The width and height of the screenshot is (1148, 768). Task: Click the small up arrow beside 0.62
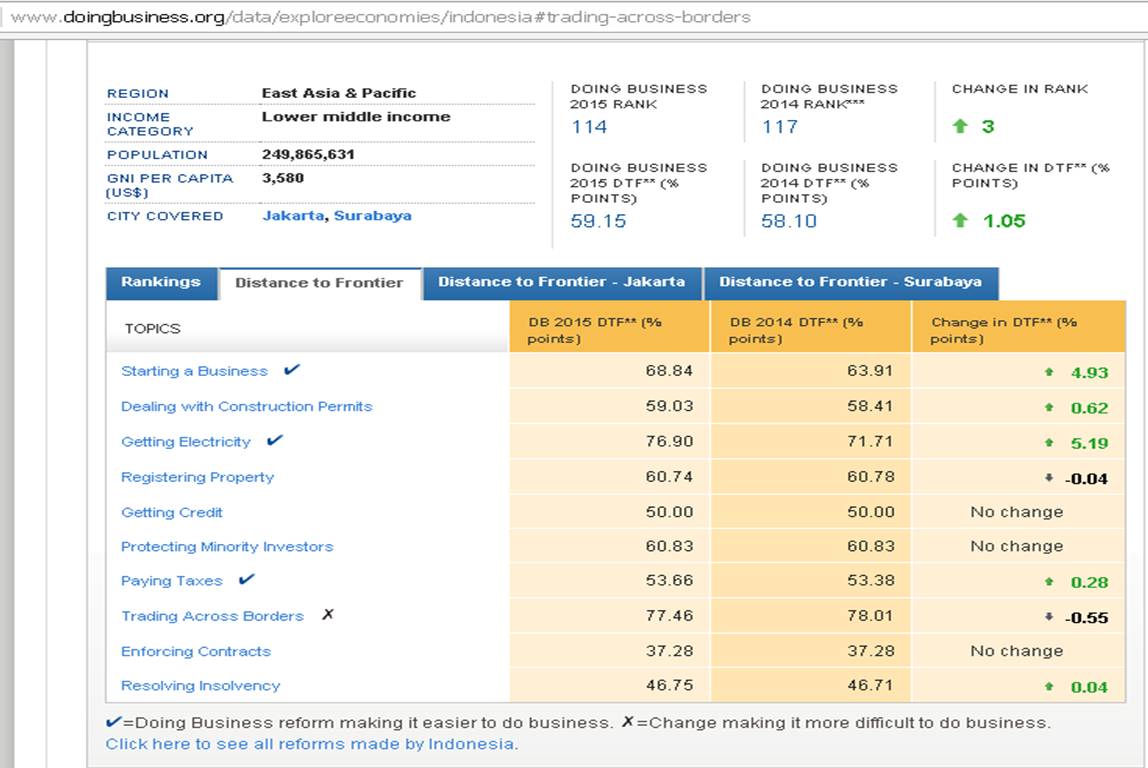1049,408
